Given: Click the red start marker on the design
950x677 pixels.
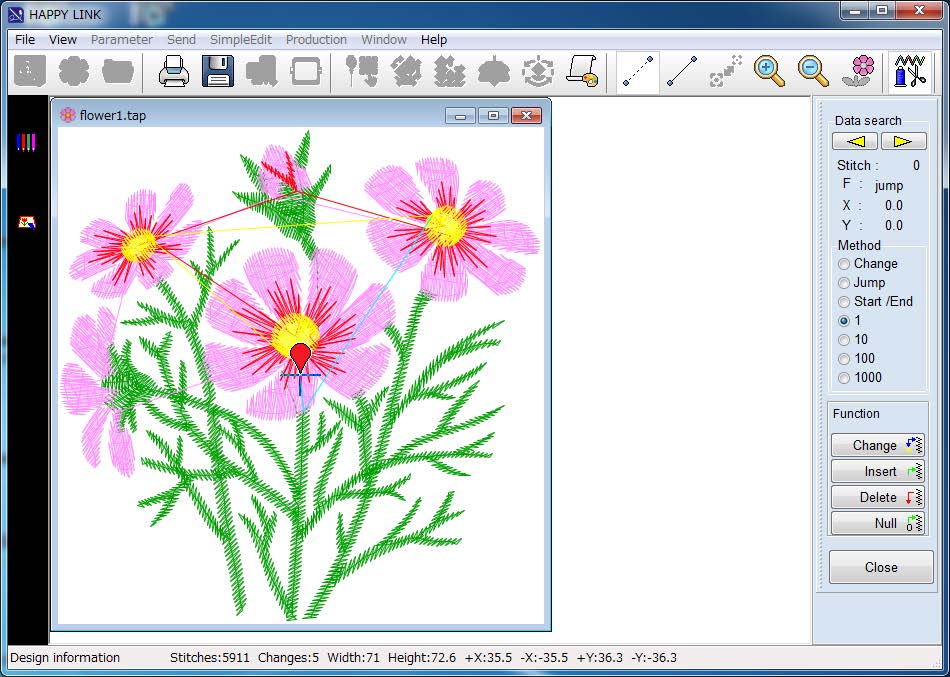Looking at the screenshot, I should click(x=301, y=356).
